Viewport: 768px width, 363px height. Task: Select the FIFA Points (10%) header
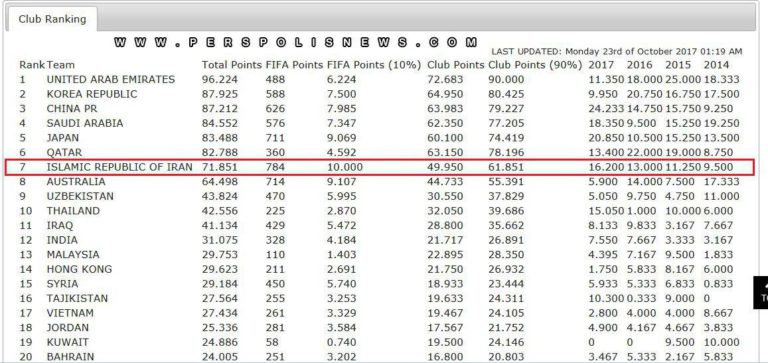point(374,65)
